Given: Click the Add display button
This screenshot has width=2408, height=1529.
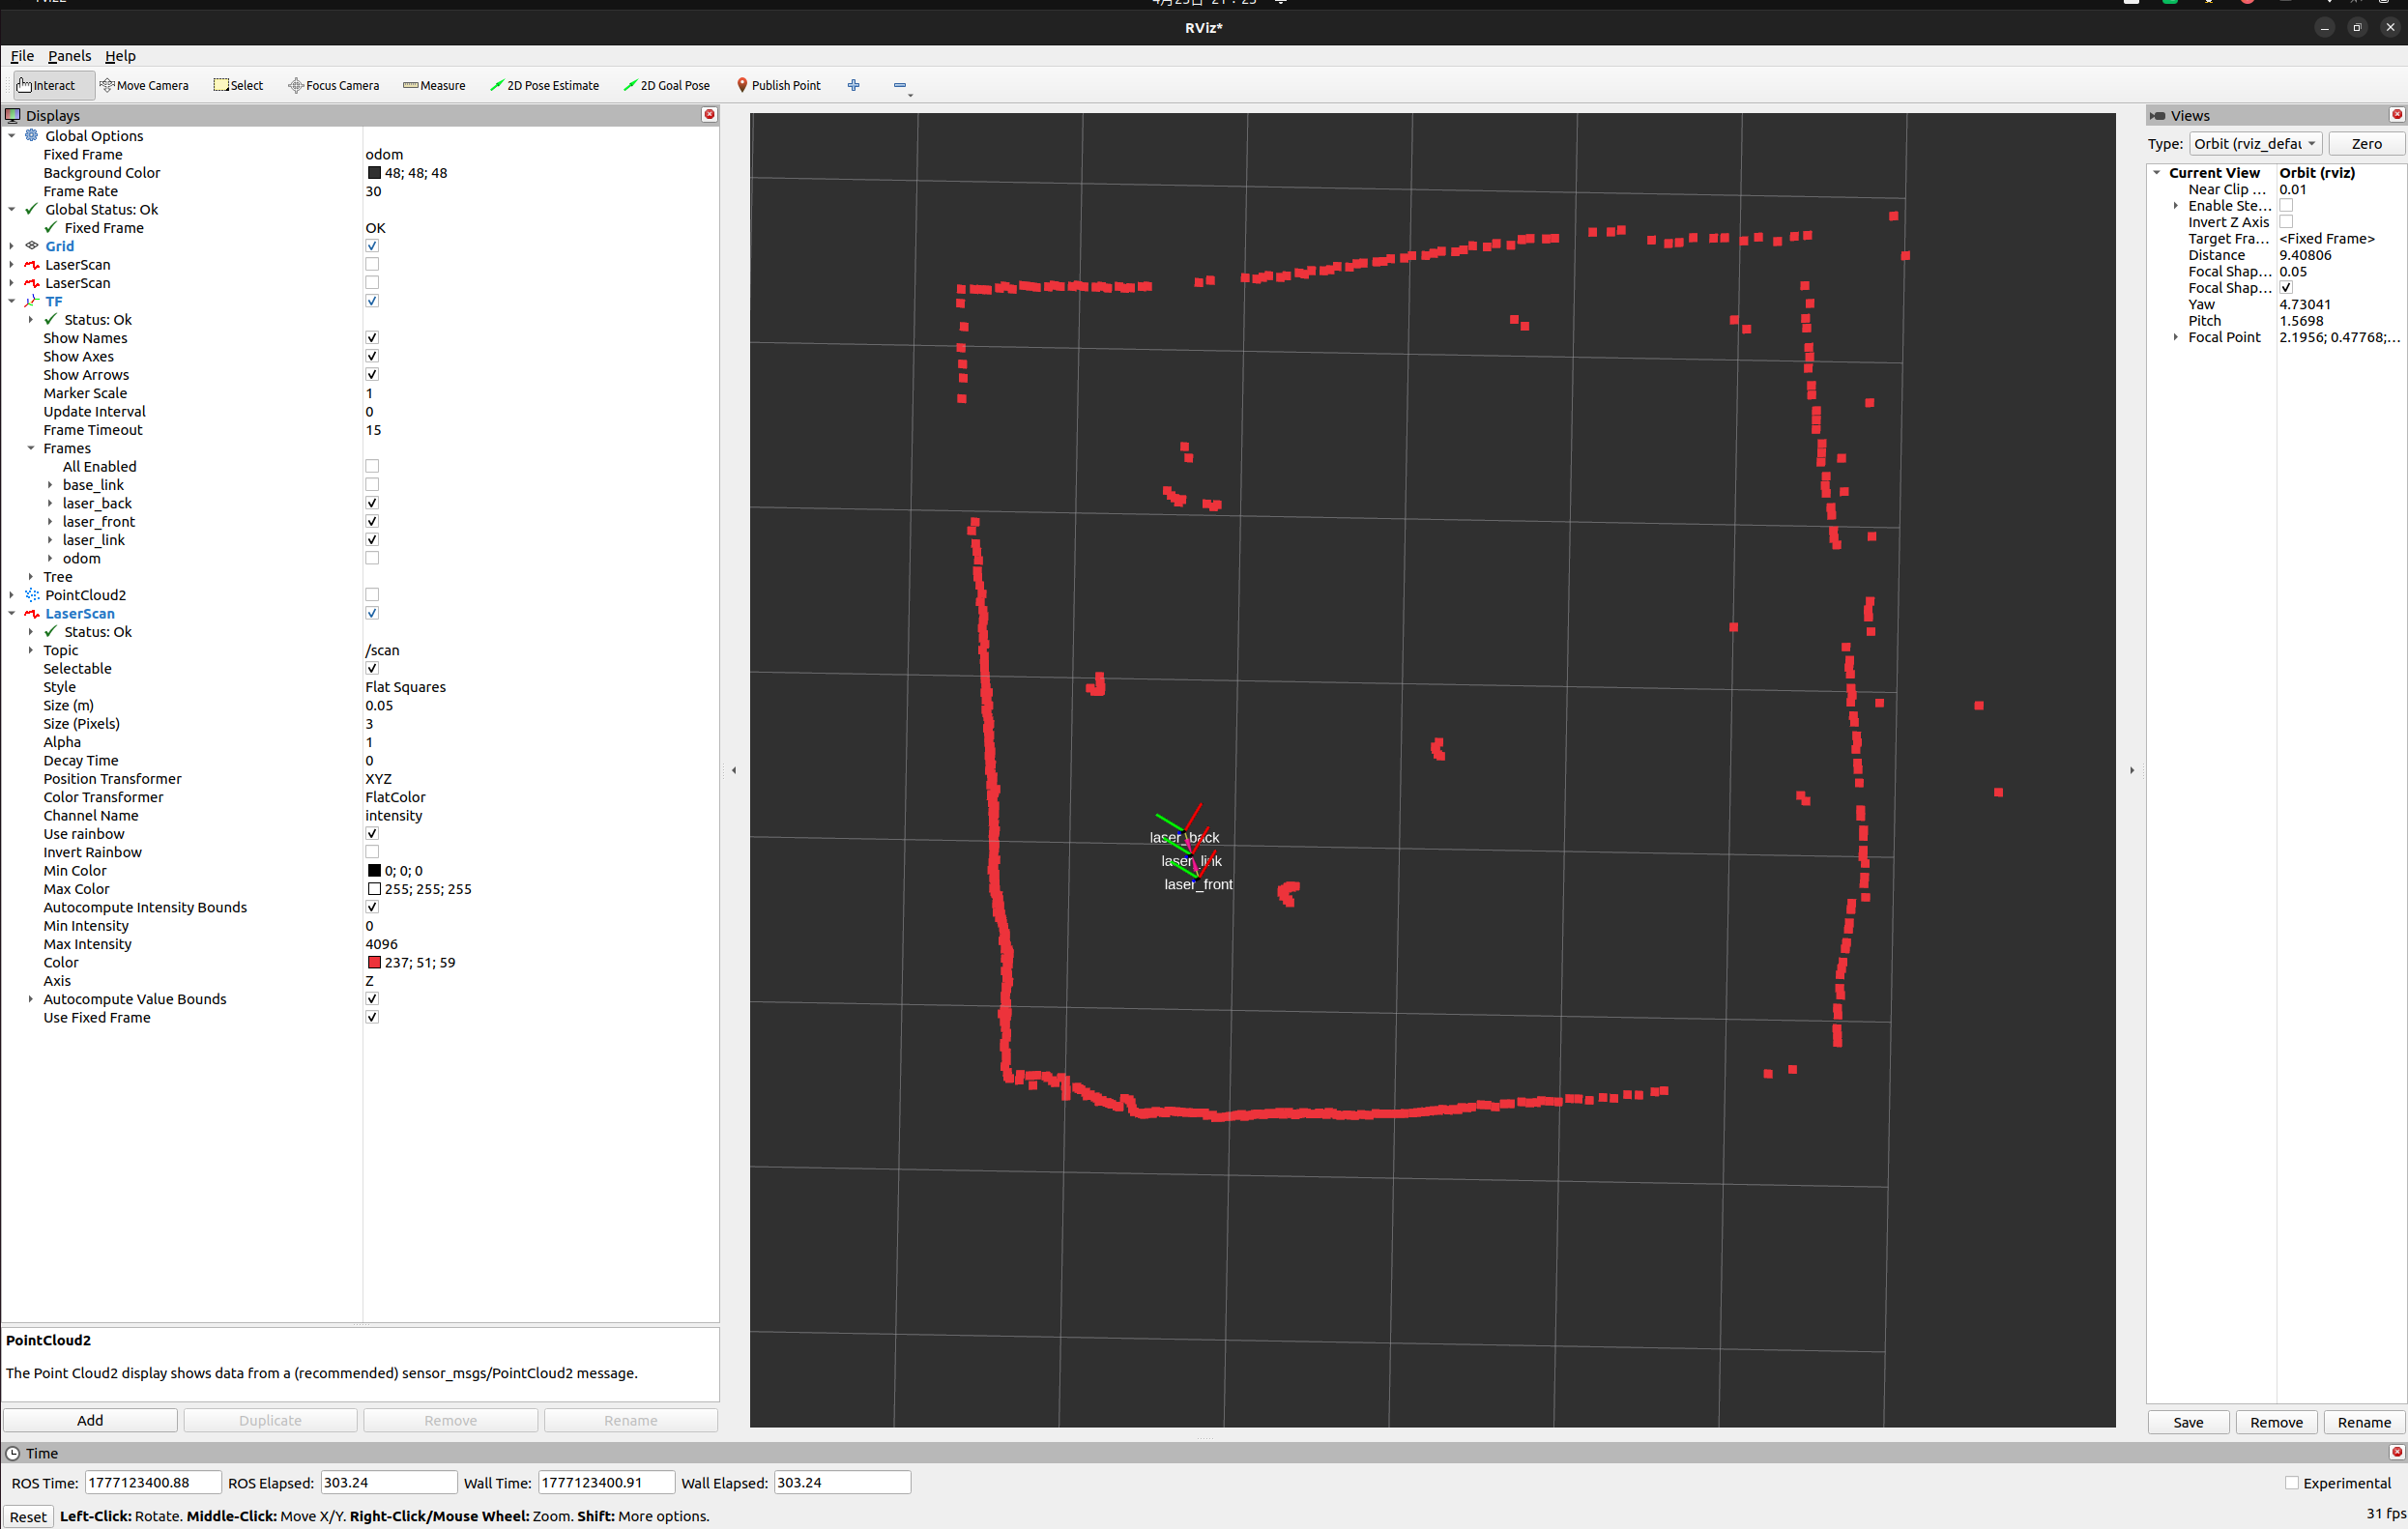Looking at the screenshot, I should [90, 1420].
